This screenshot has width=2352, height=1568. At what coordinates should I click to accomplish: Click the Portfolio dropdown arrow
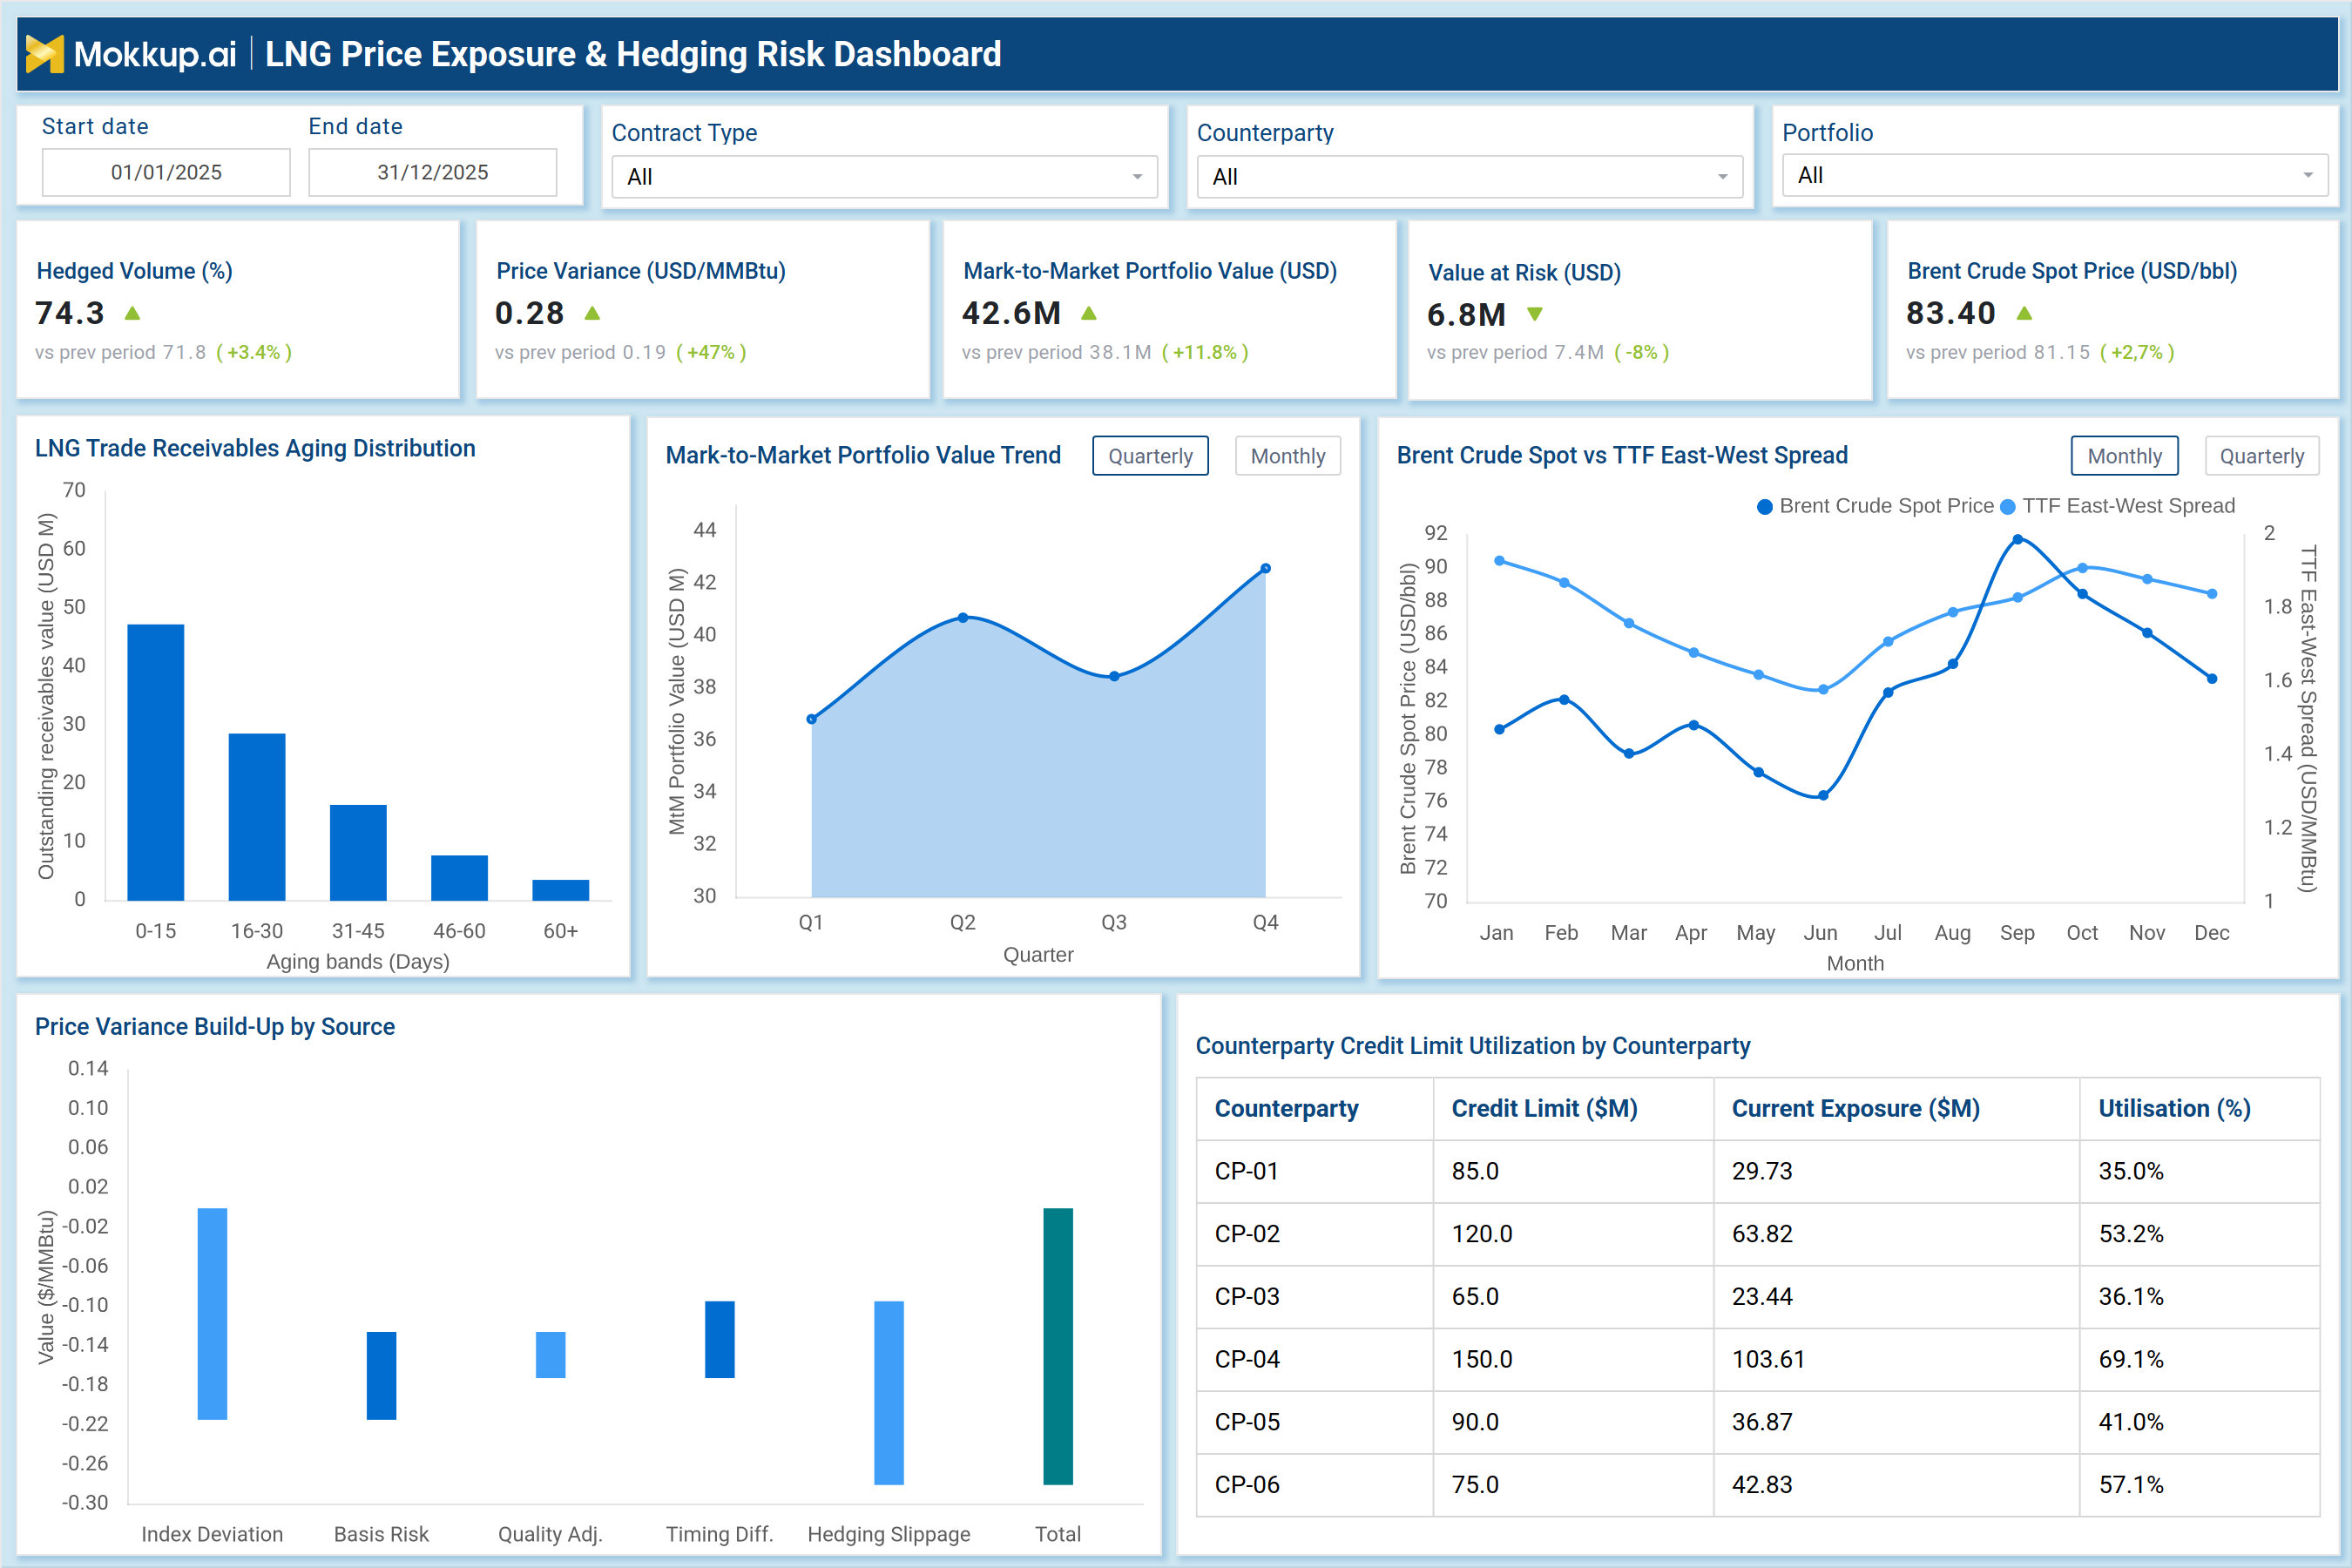click(2308, 175)
